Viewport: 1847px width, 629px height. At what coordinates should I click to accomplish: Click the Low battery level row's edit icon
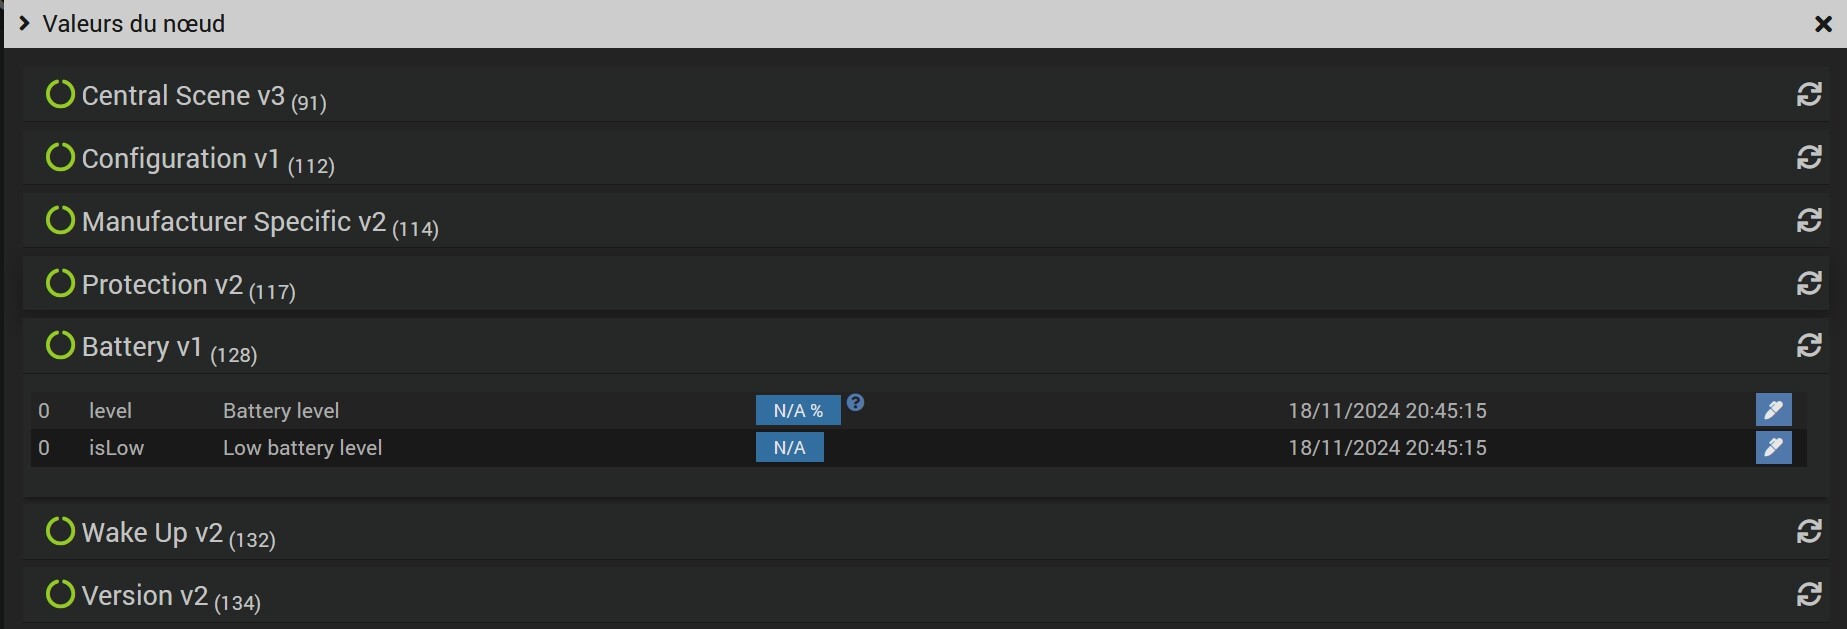pyautogui.click(x=1773, y=447)
